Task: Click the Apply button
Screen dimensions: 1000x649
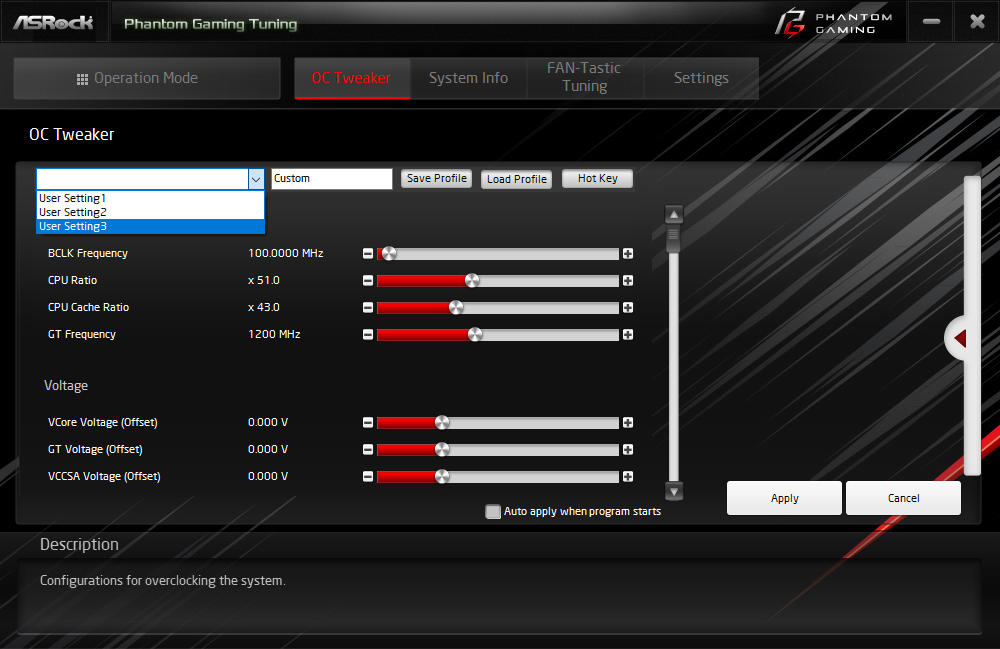Action: (784, 498)
